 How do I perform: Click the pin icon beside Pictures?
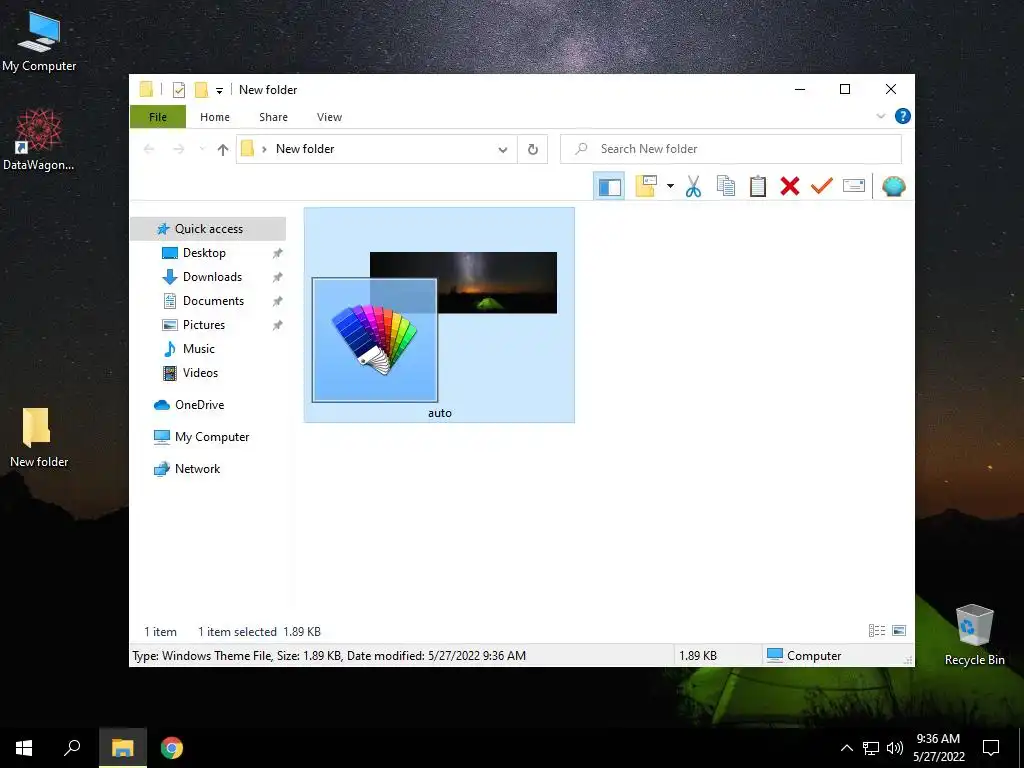click(278, 325)
